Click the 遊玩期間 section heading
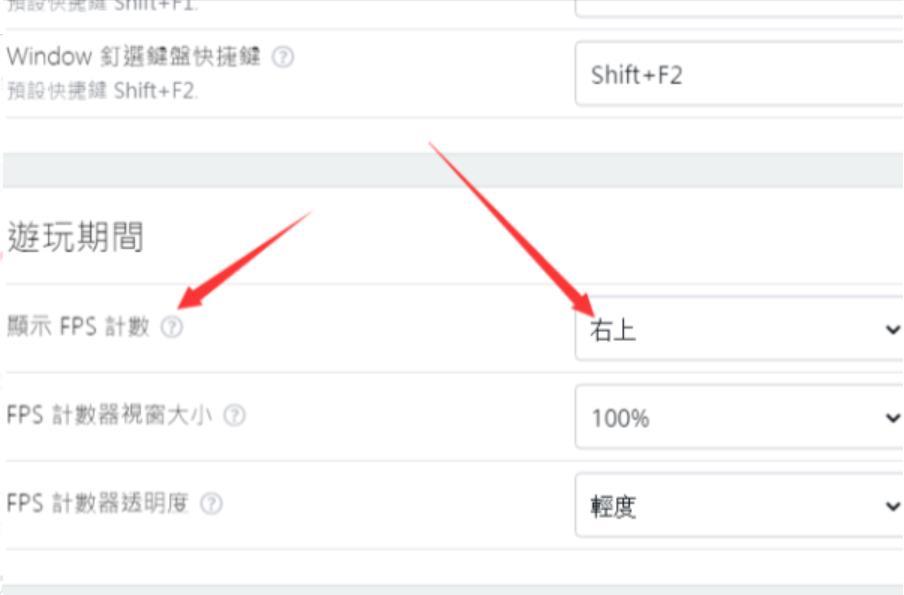This screenshot has height=595, width=904. coord(76,236)
